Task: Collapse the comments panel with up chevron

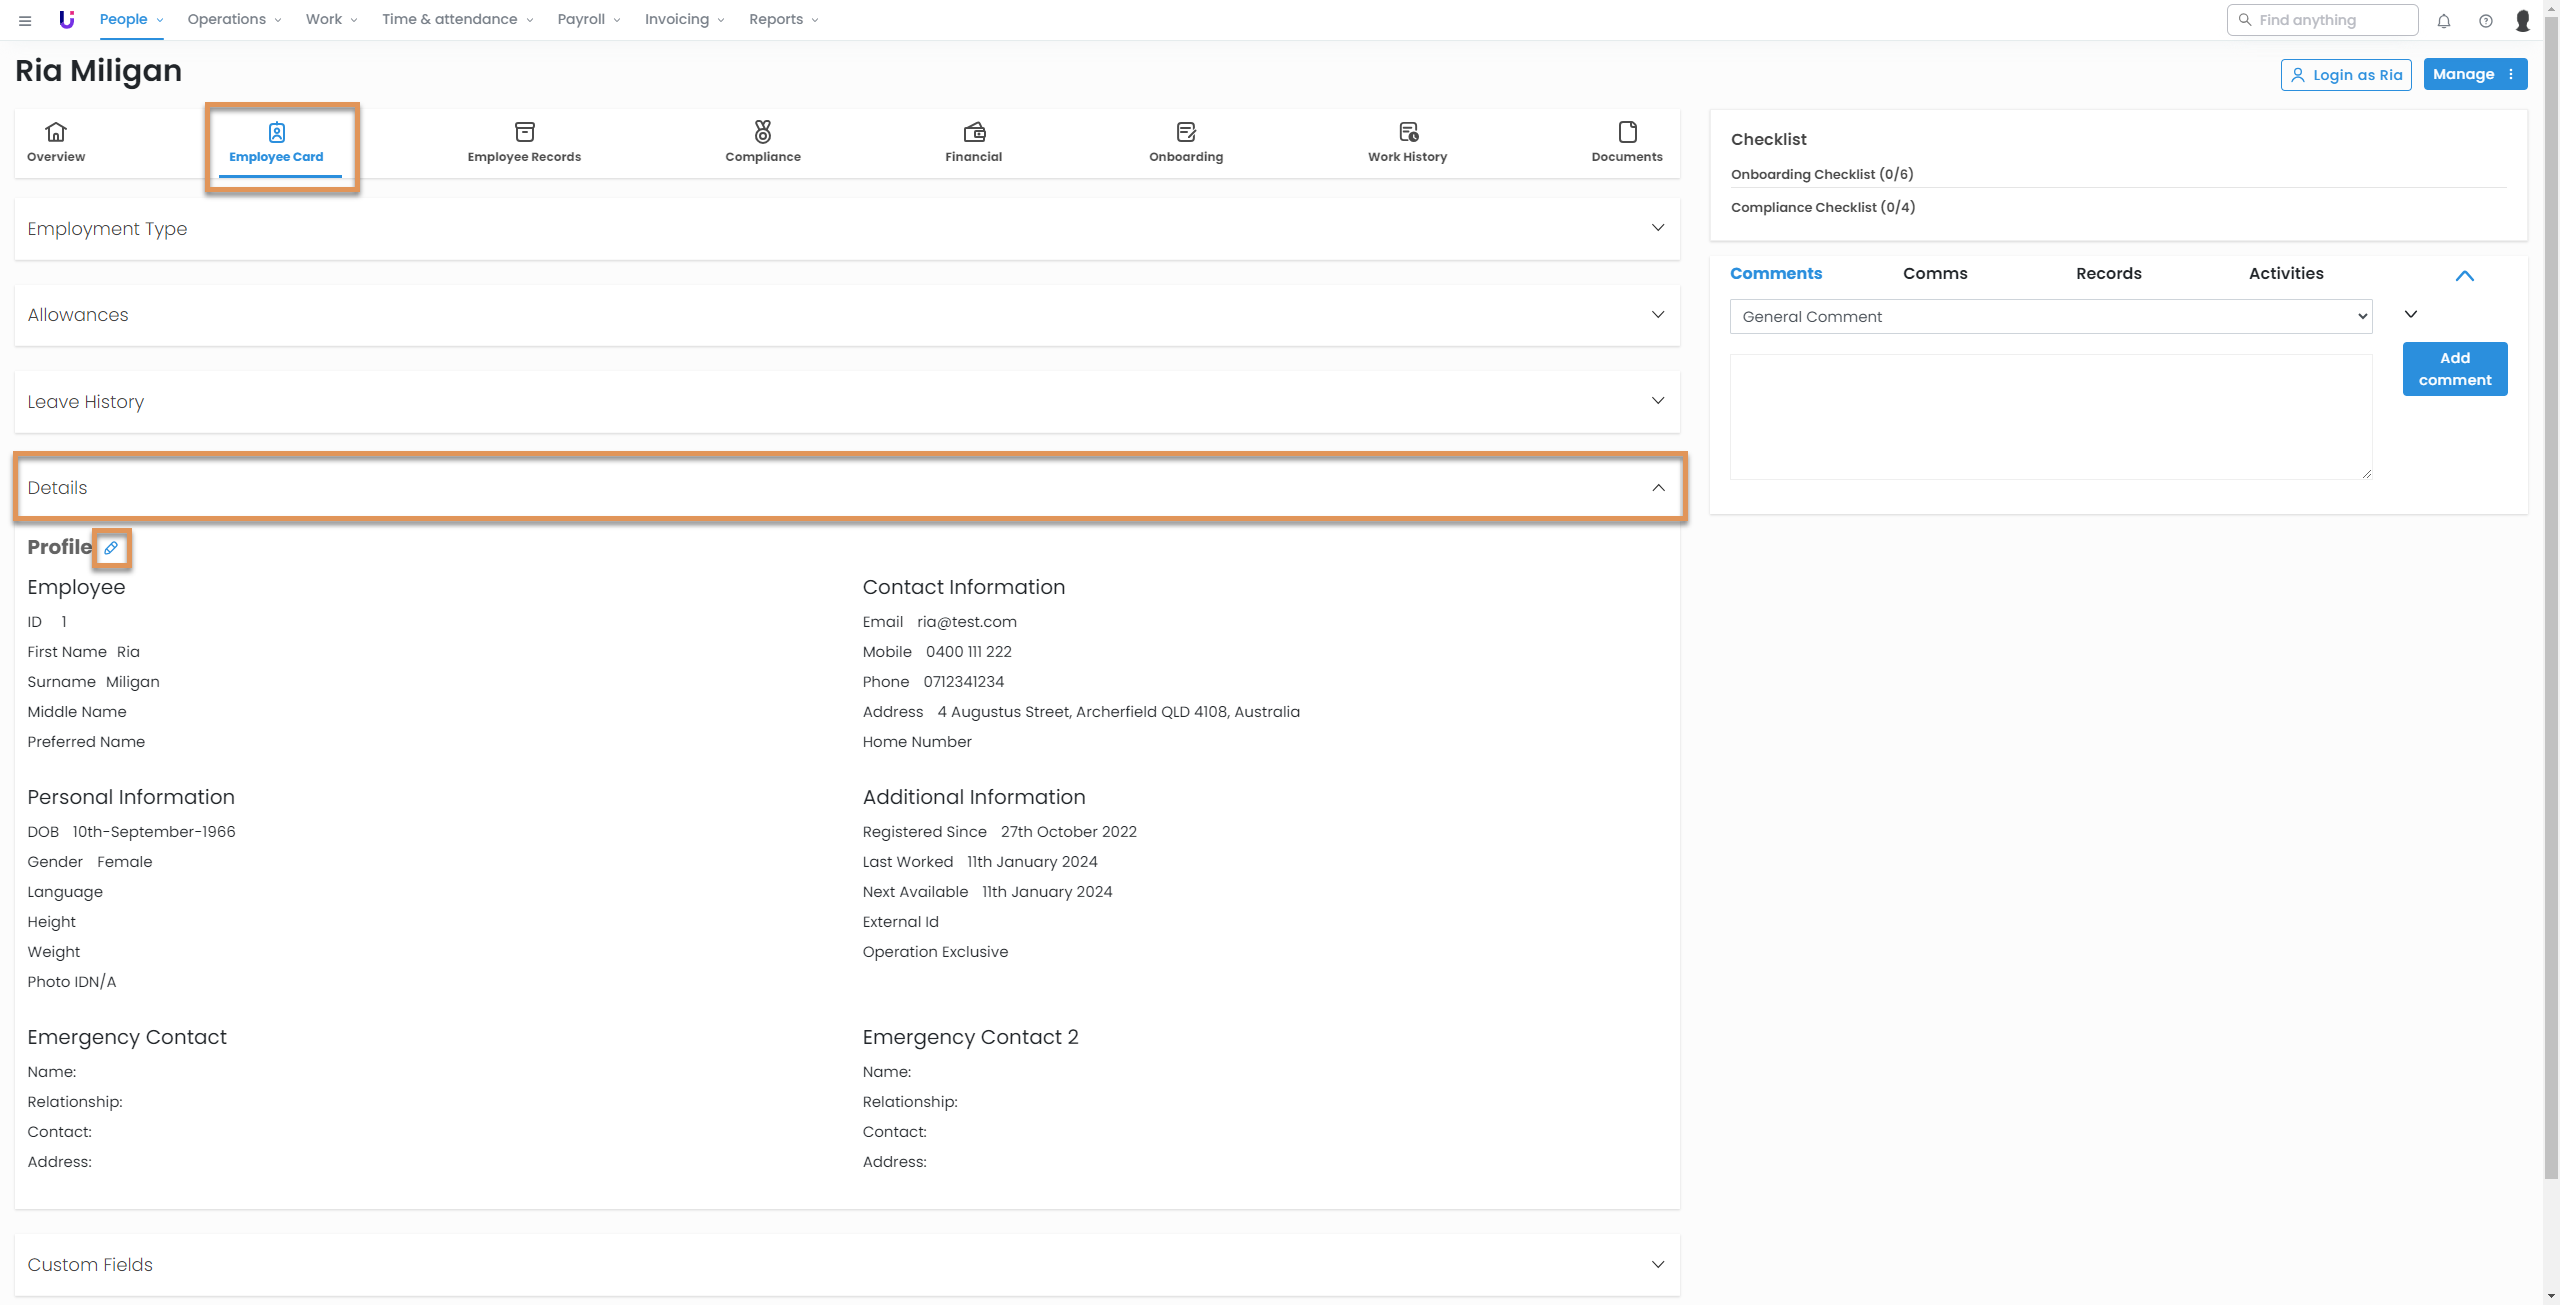Action: pyautogui.click(x=2464, y=276)
